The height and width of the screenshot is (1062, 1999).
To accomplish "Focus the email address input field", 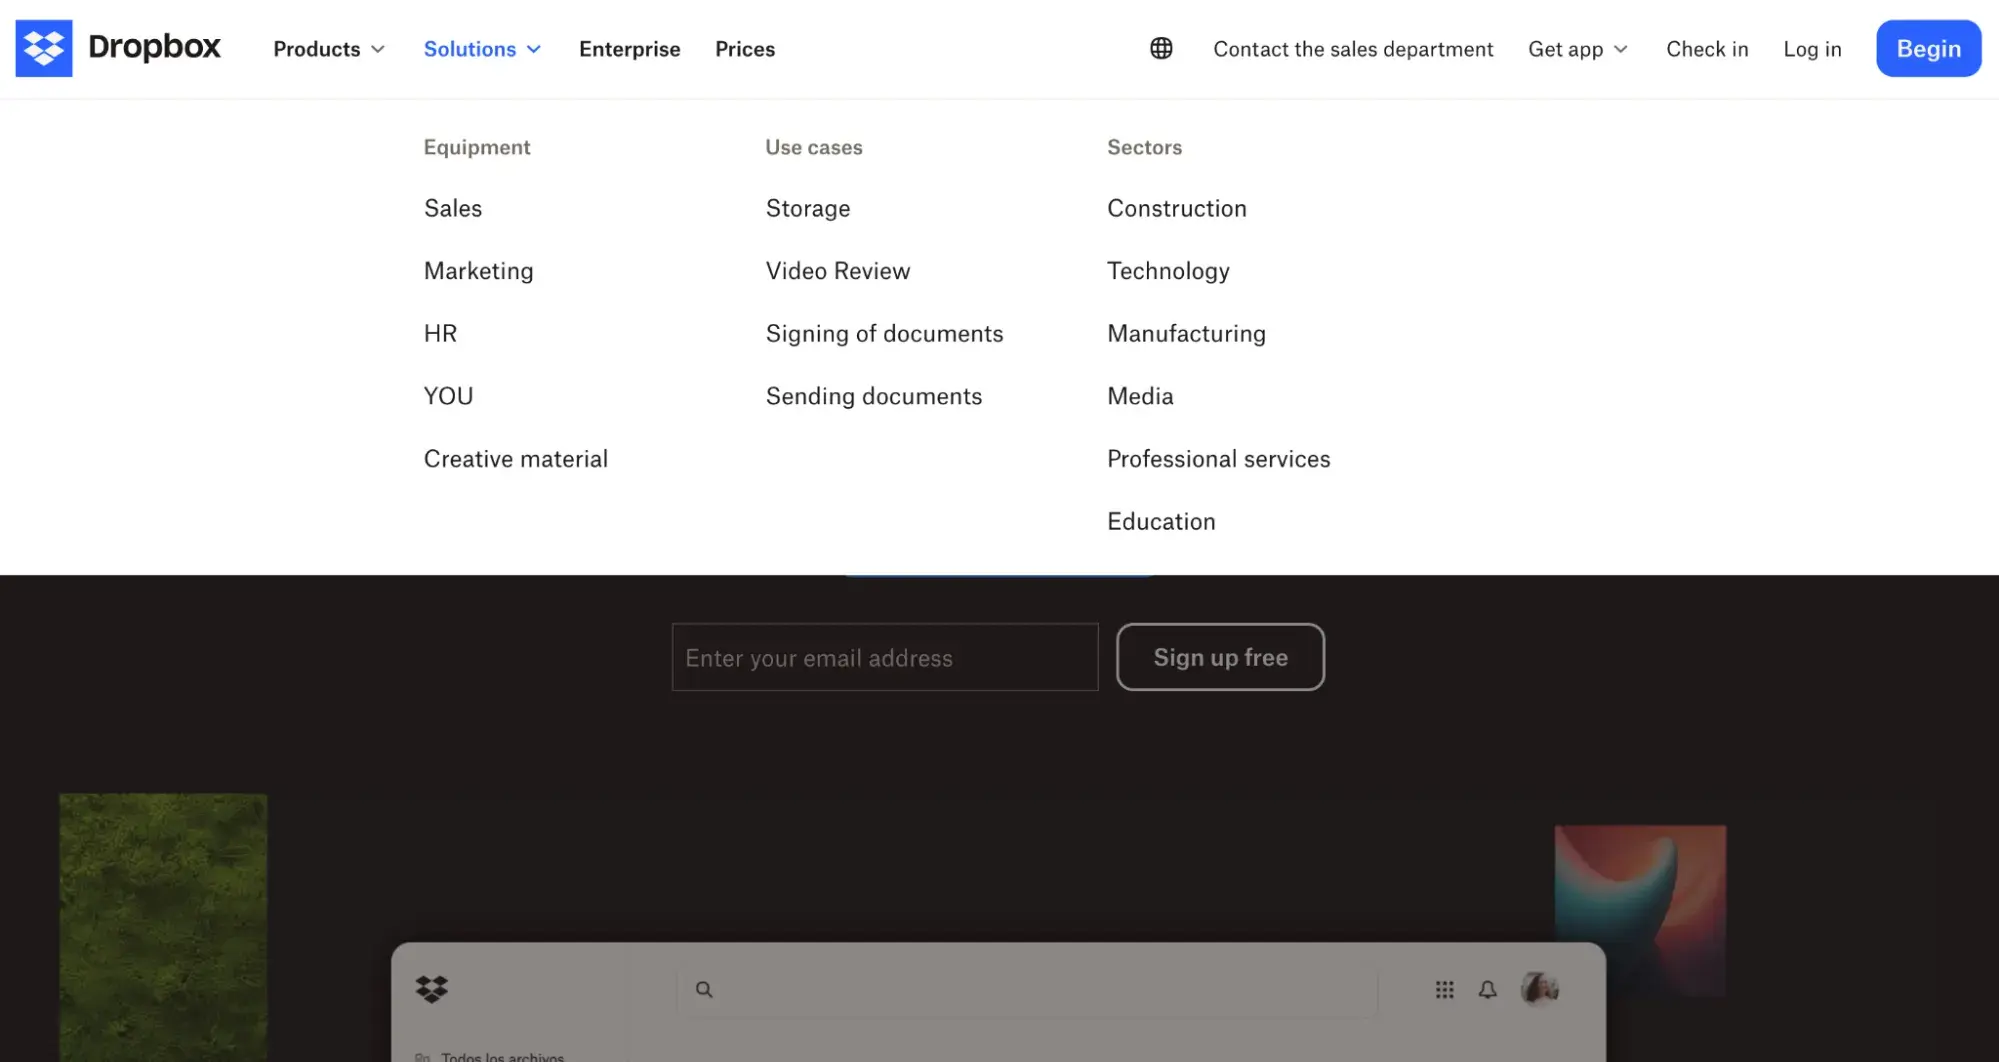I will (x=885, y=657).
